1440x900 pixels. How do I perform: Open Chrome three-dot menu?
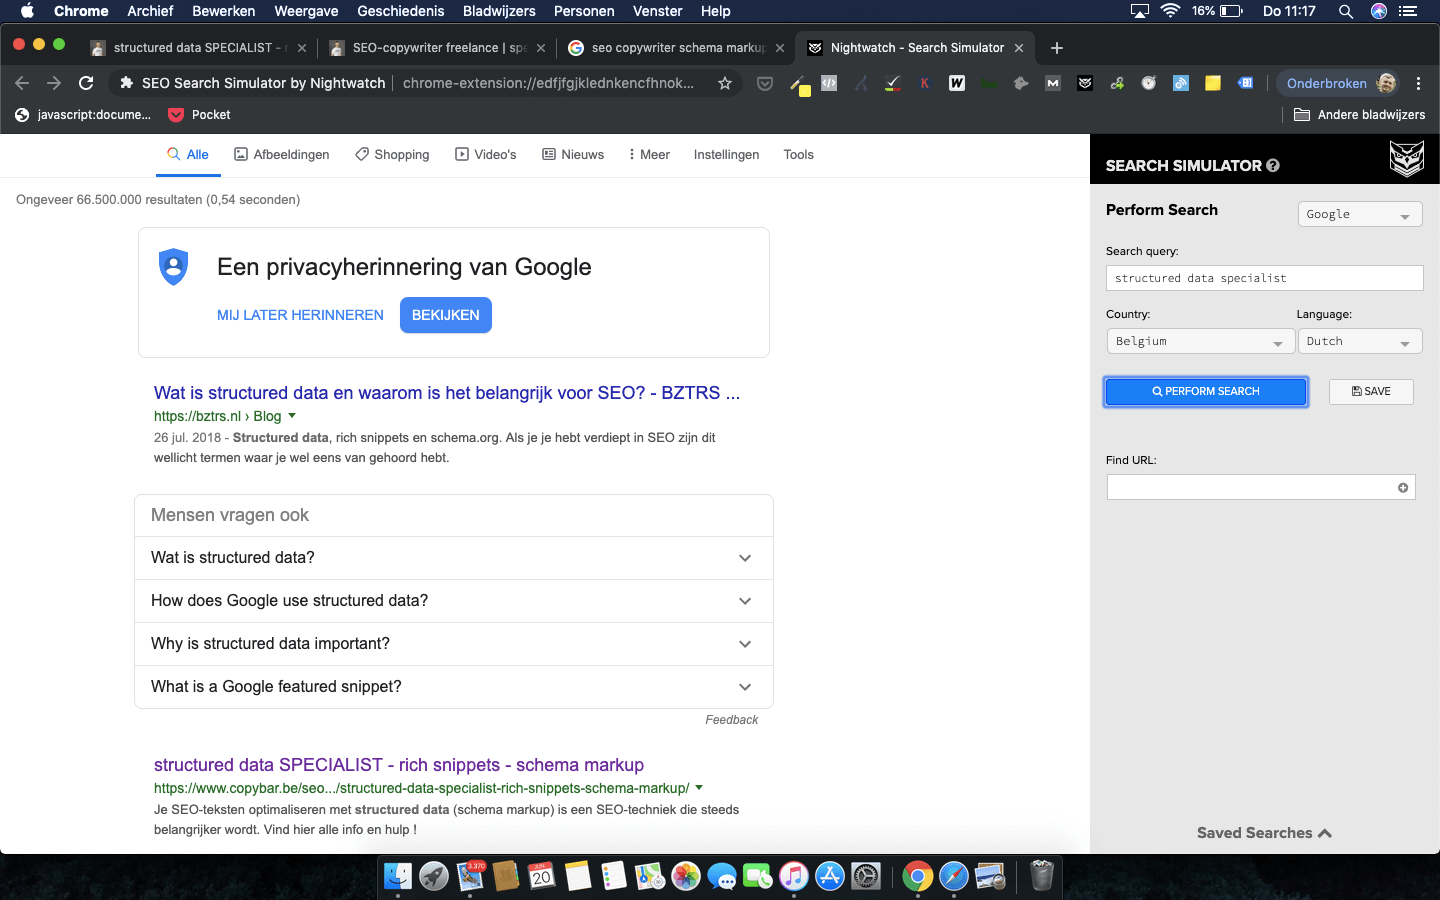tap(1418, 83)
